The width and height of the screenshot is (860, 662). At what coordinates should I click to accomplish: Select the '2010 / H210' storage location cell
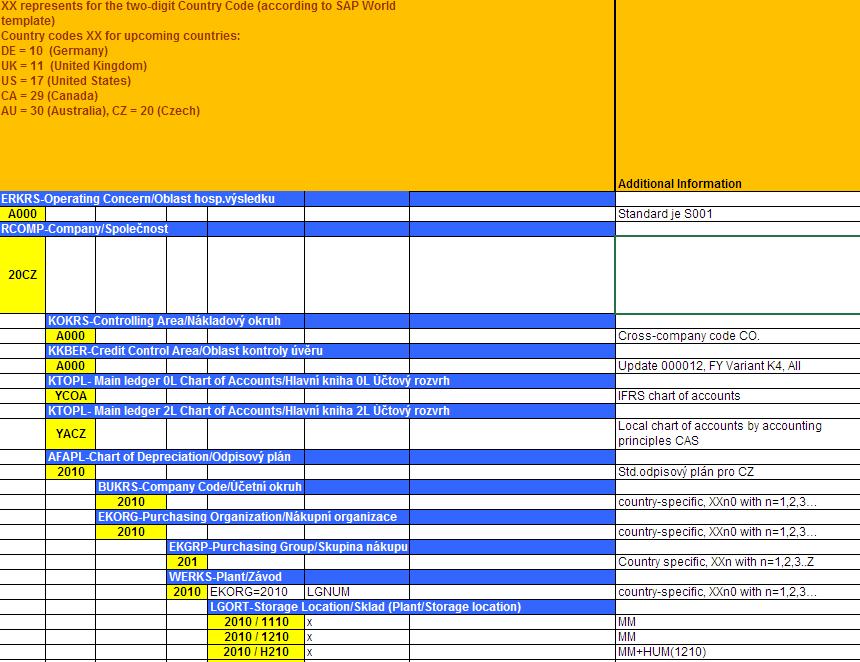pos(256,652)
